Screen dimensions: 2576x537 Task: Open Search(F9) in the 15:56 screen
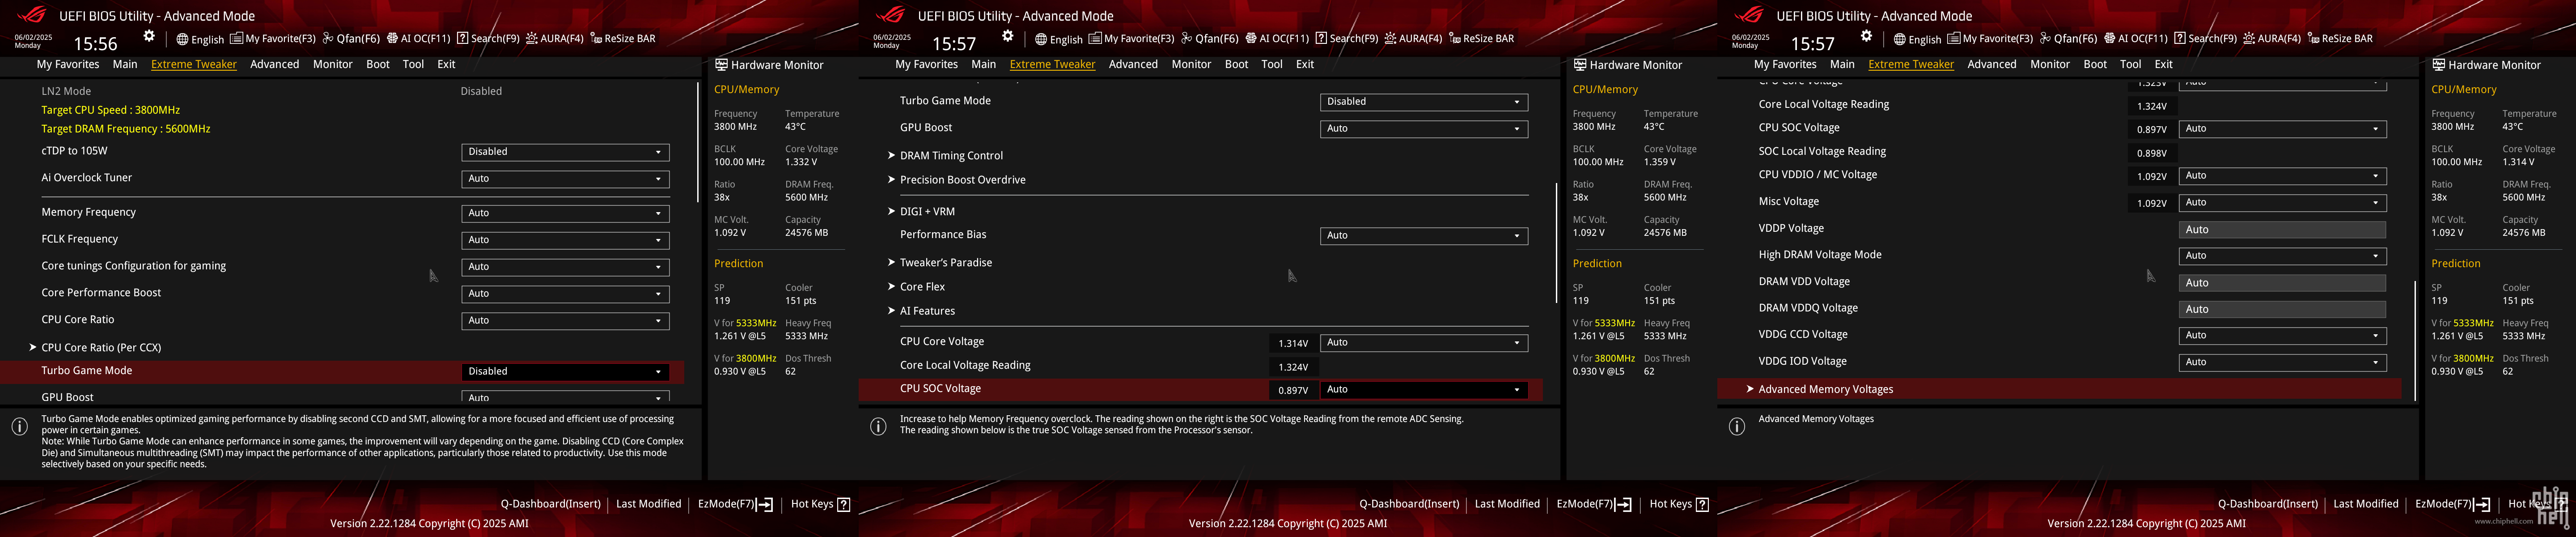click(488, 39)
